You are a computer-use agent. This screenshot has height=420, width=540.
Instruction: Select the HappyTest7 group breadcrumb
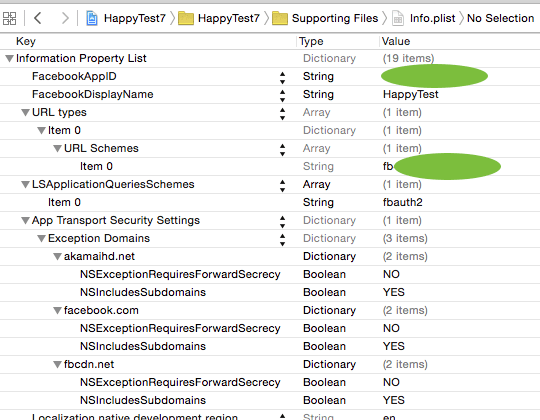pos(229,18)
